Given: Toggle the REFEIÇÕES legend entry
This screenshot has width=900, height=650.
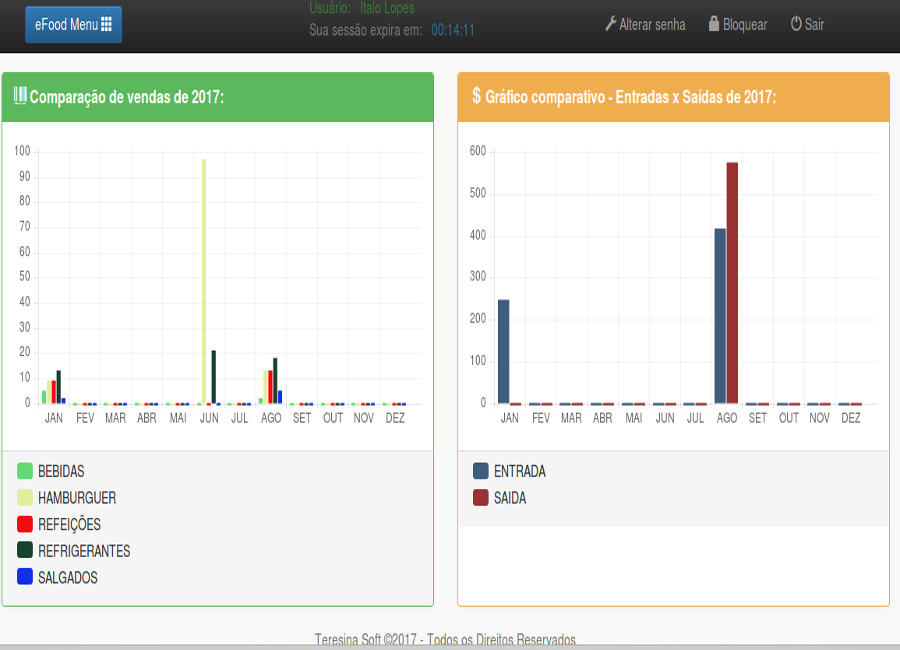Looking at the screenshot, I should click(x=68, y=524).
